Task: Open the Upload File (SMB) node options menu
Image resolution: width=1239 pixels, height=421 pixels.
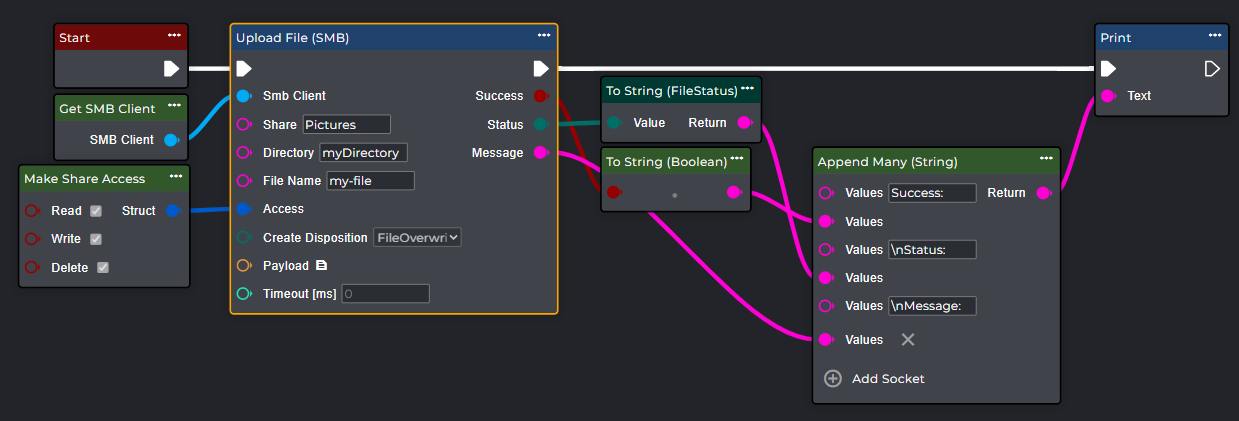Action: tap(543, 35)
